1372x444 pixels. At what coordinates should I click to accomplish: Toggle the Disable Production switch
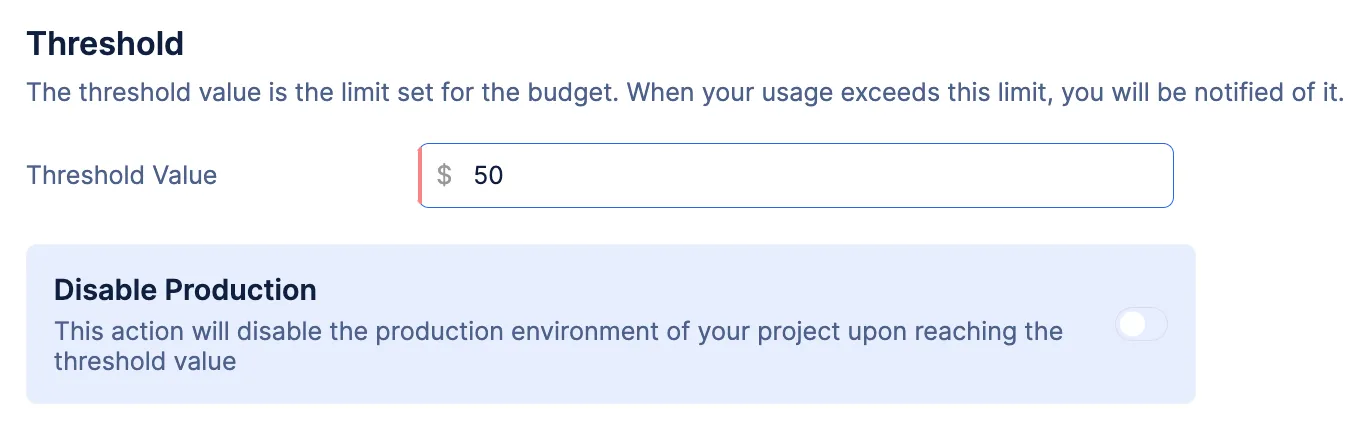tap(1141, 324)
